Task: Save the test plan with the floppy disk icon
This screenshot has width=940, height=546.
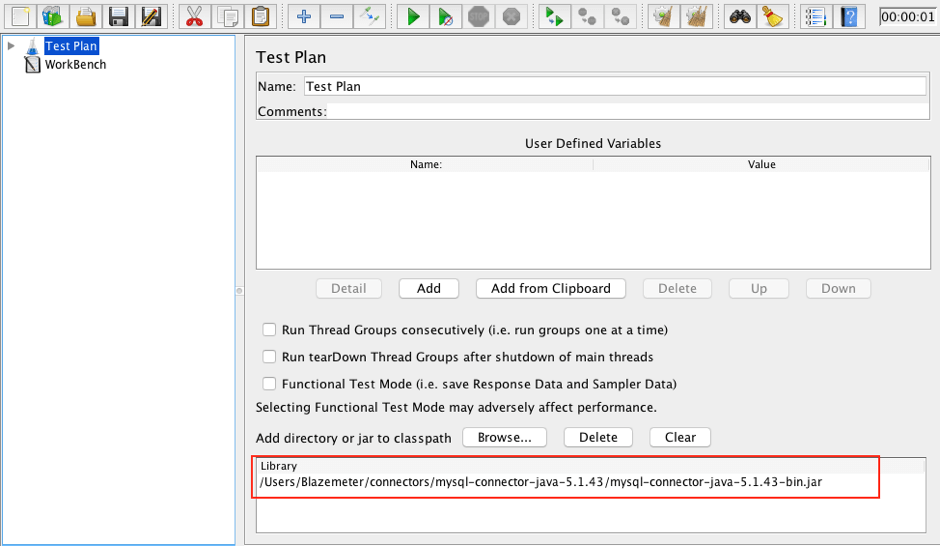Action: (119, 16)
